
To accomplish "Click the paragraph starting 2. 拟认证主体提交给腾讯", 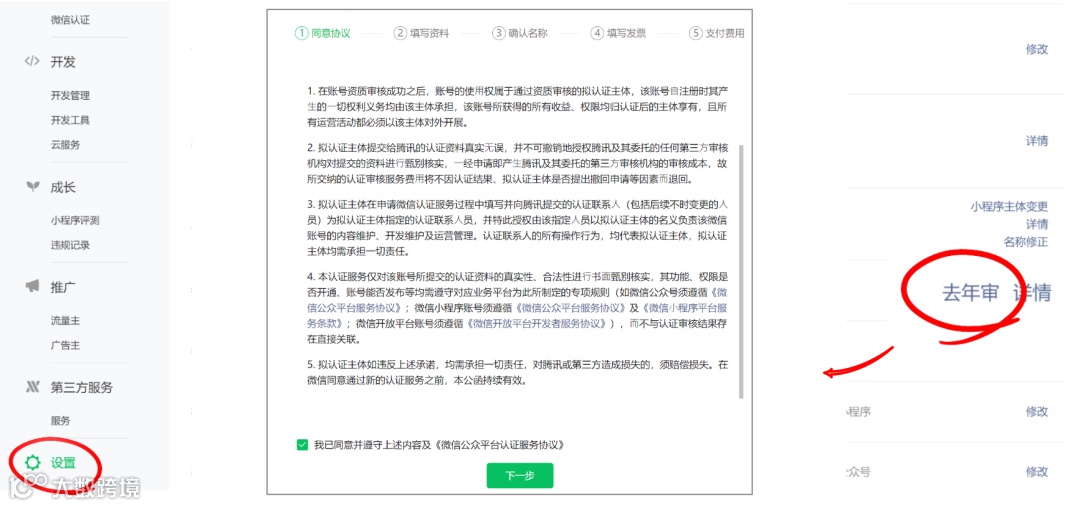I will point(517,163).
